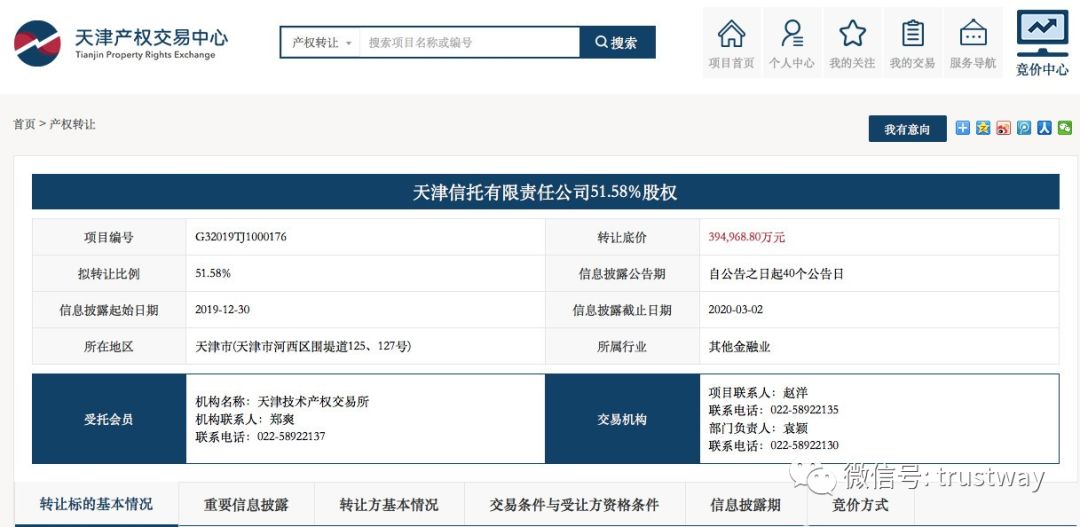Image resolution: width=1080 pixels, height=527 pixels.
Task: Focus the project name search field
Action: pyautogui.click(x=469, y=43)
